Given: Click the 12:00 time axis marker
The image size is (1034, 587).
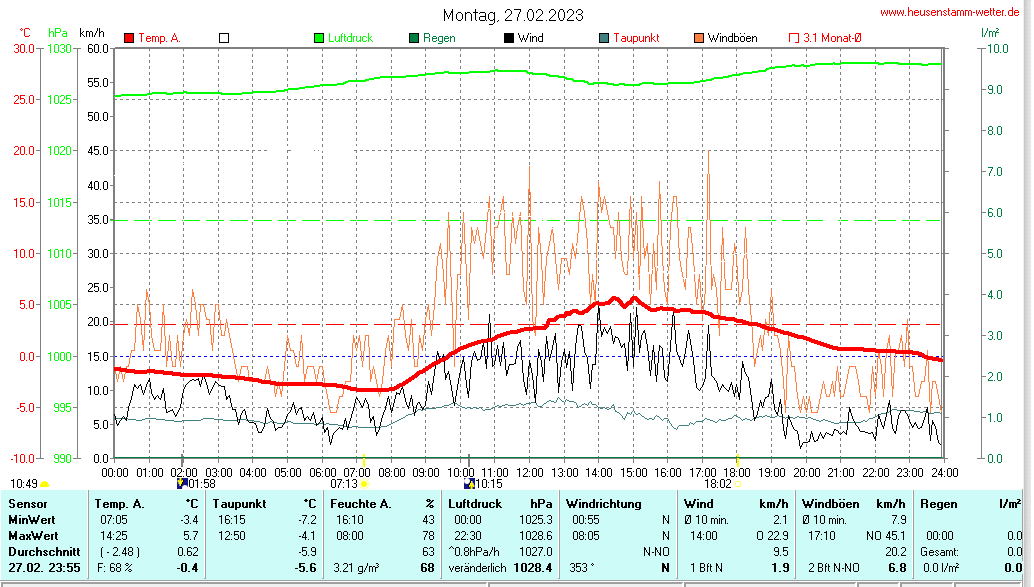Looking at the screenshot, I should tap(529, 472).
